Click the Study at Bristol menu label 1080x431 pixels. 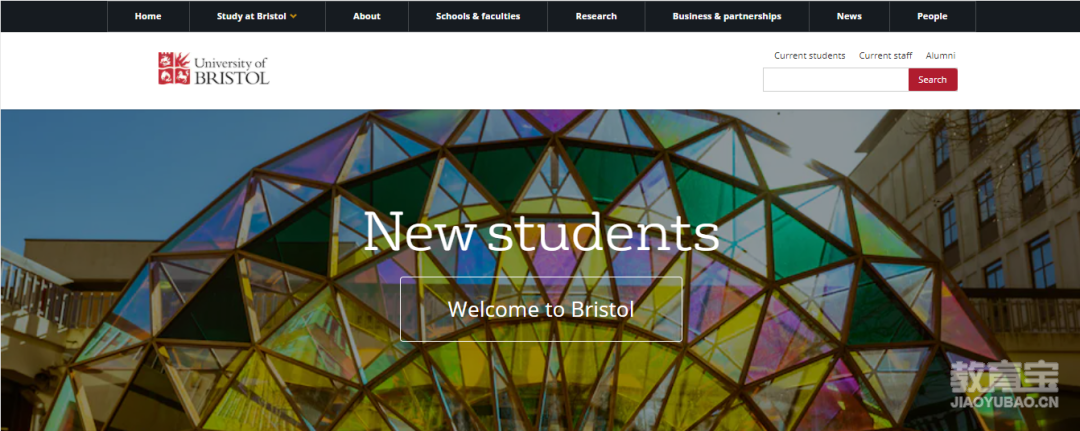(x=251, y=17)
